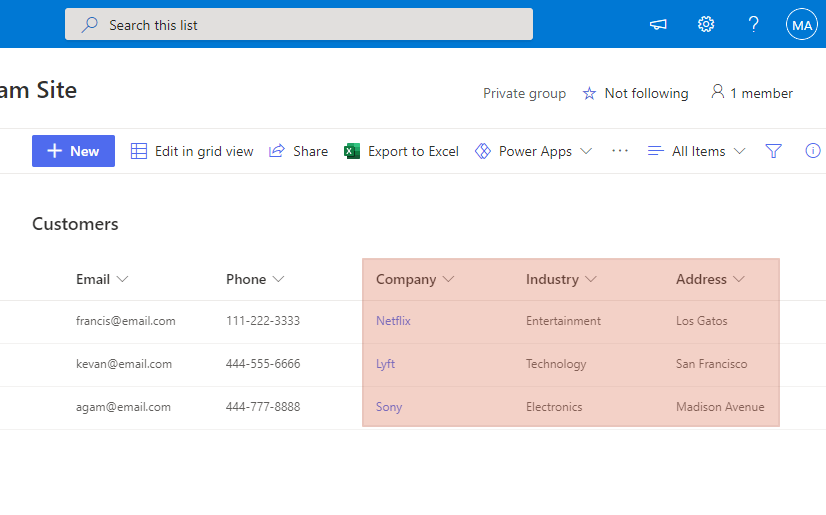This screenshot has width=826, height=515.
Task: Click the Power Apps diamond icon
Action: pos(483,151)
